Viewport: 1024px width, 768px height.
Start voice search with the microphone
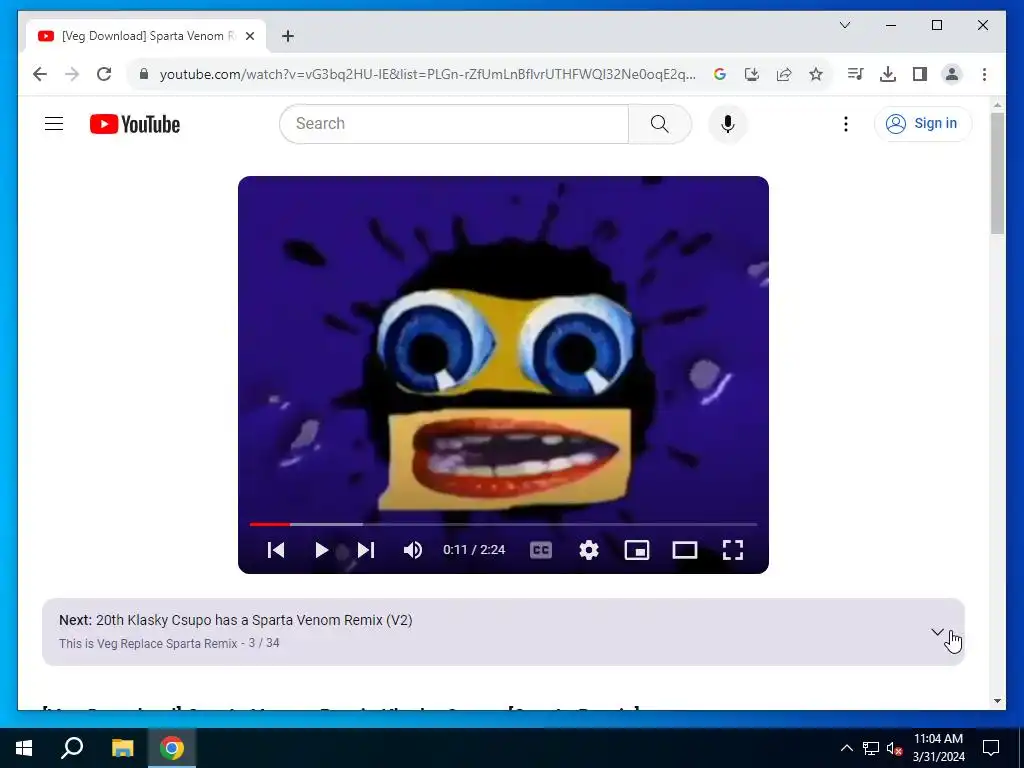(728, 123)
